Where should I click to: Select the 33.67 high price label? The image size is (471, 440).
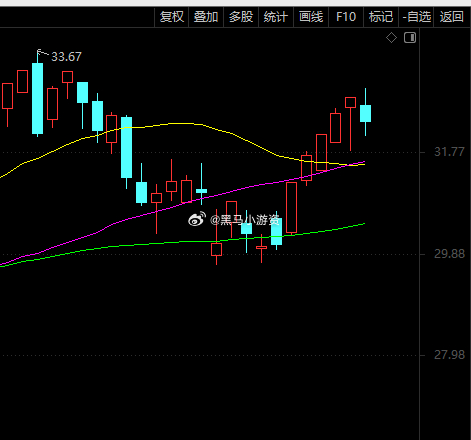(x=66, y=57)
